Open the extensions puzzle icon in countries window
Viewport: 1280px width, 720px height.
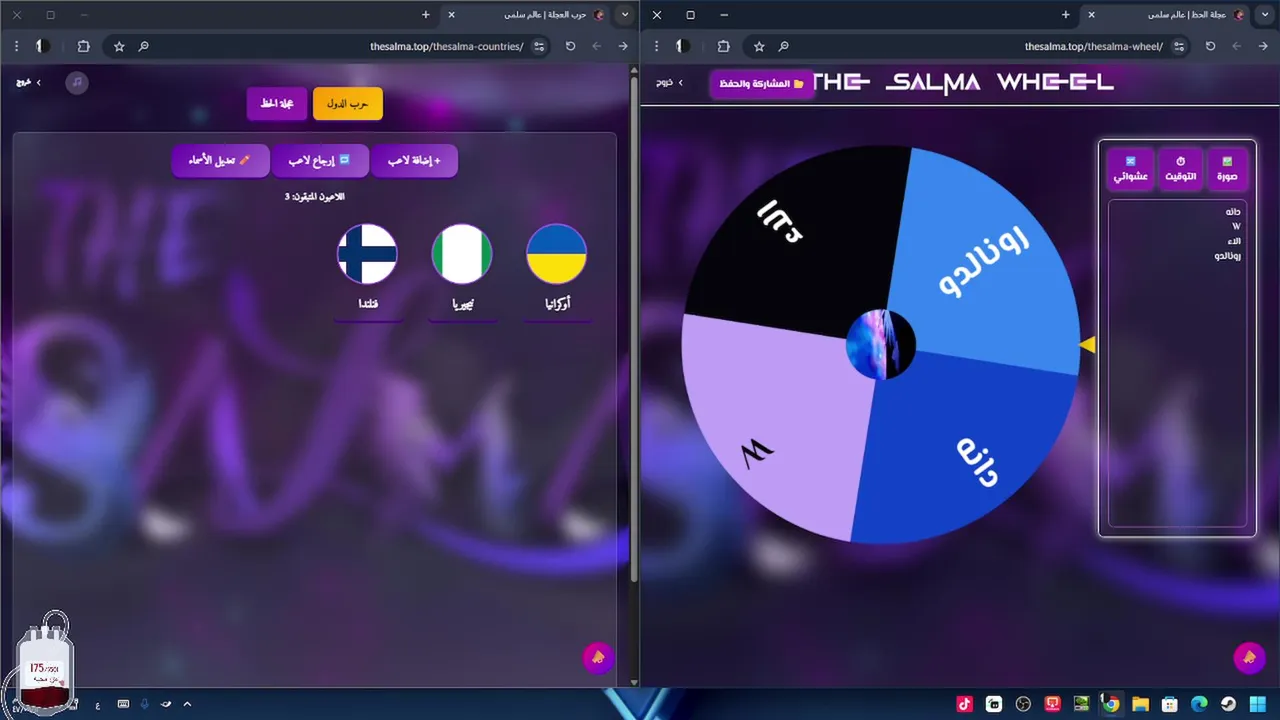pyautogui.click(x=83, y=46)
